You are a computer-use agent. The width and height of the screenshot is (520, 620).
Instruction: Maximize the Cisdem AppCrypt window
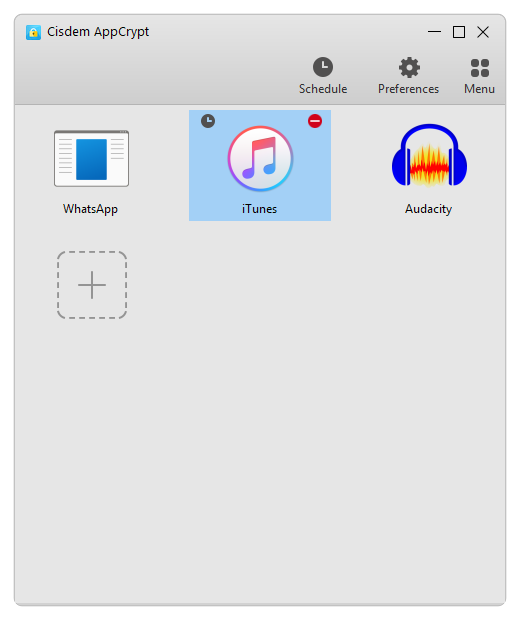(459, 32)
